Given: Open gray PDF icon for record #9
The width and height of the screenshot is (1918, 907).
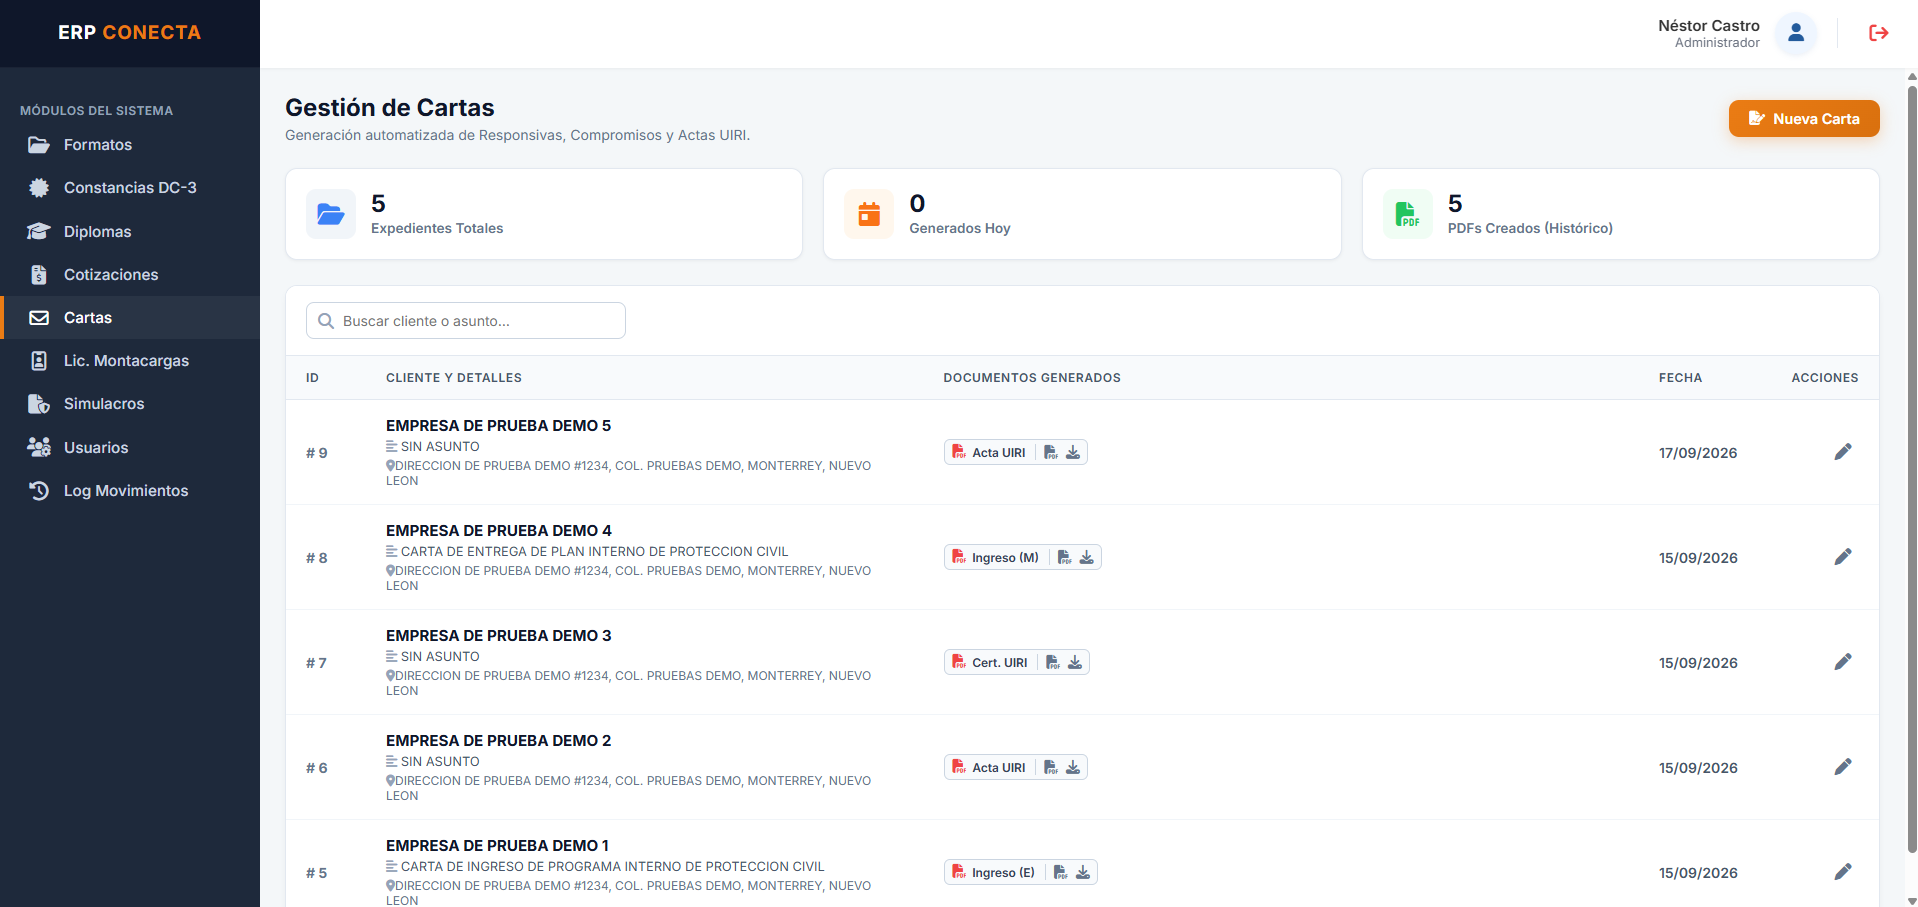Looking at the screenshot, I should coord(1051,452).
